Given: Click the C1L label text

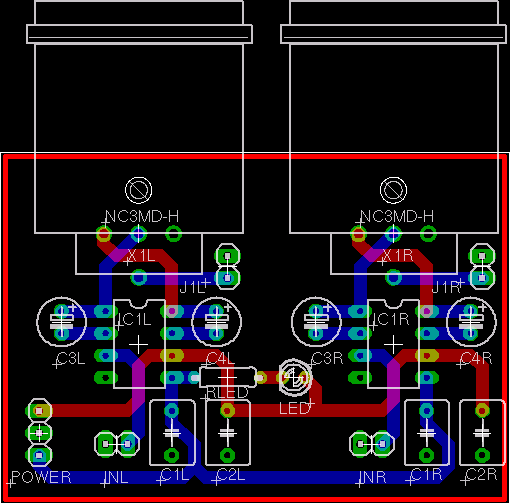Looking at the screenshot, I should [174, 475].
